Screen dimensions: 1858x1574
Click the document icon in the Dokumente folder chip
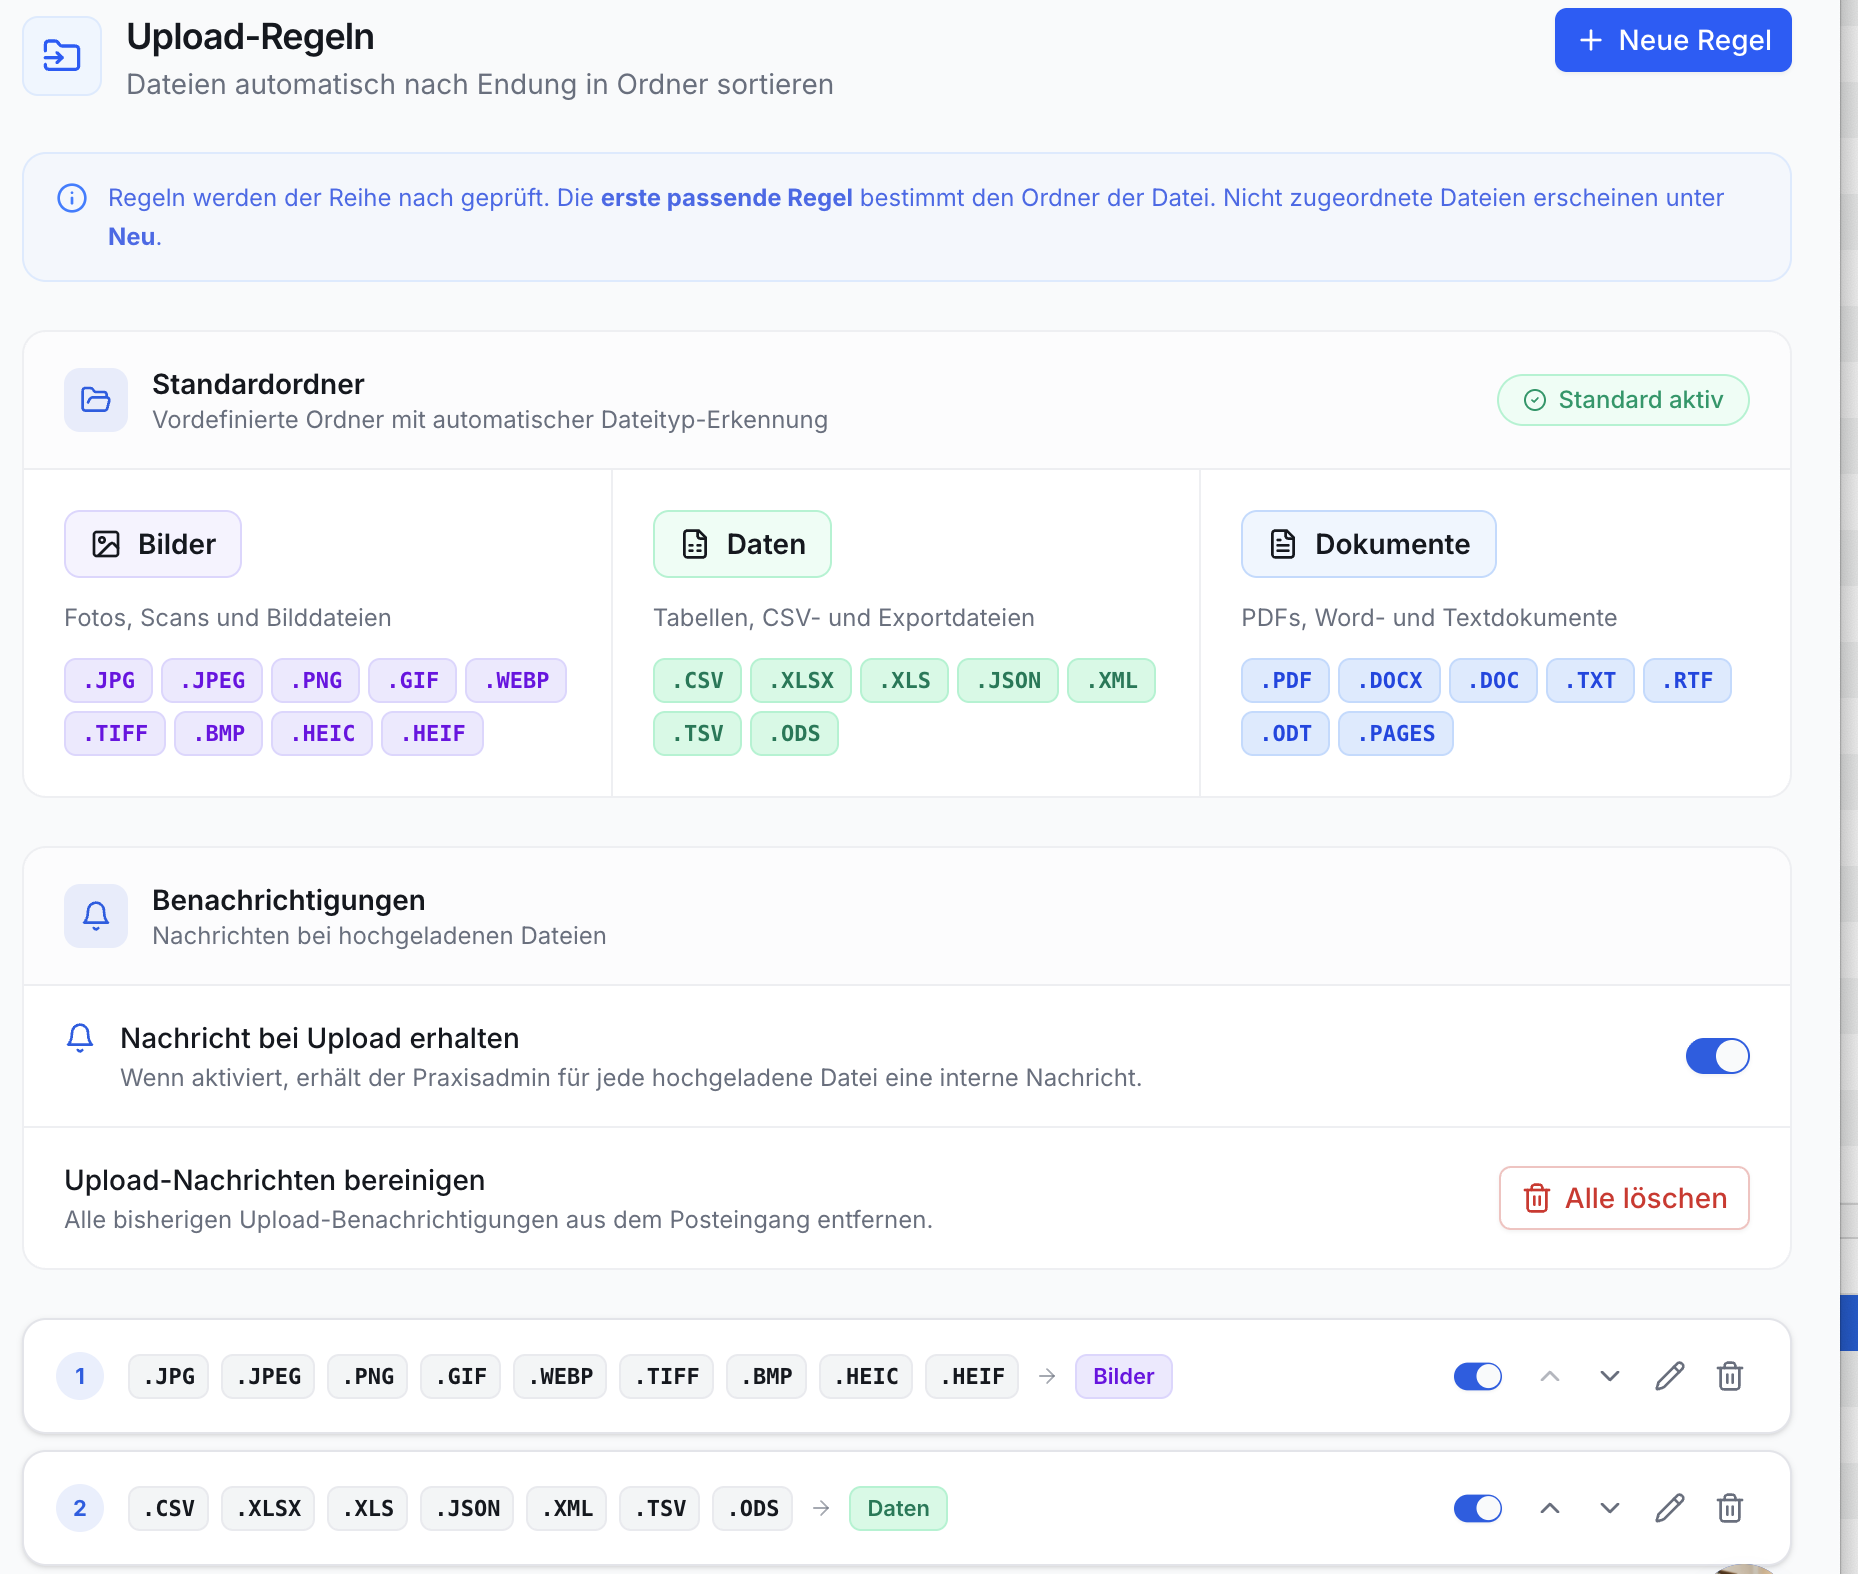pyautogui.click(x=1283, y=544)
